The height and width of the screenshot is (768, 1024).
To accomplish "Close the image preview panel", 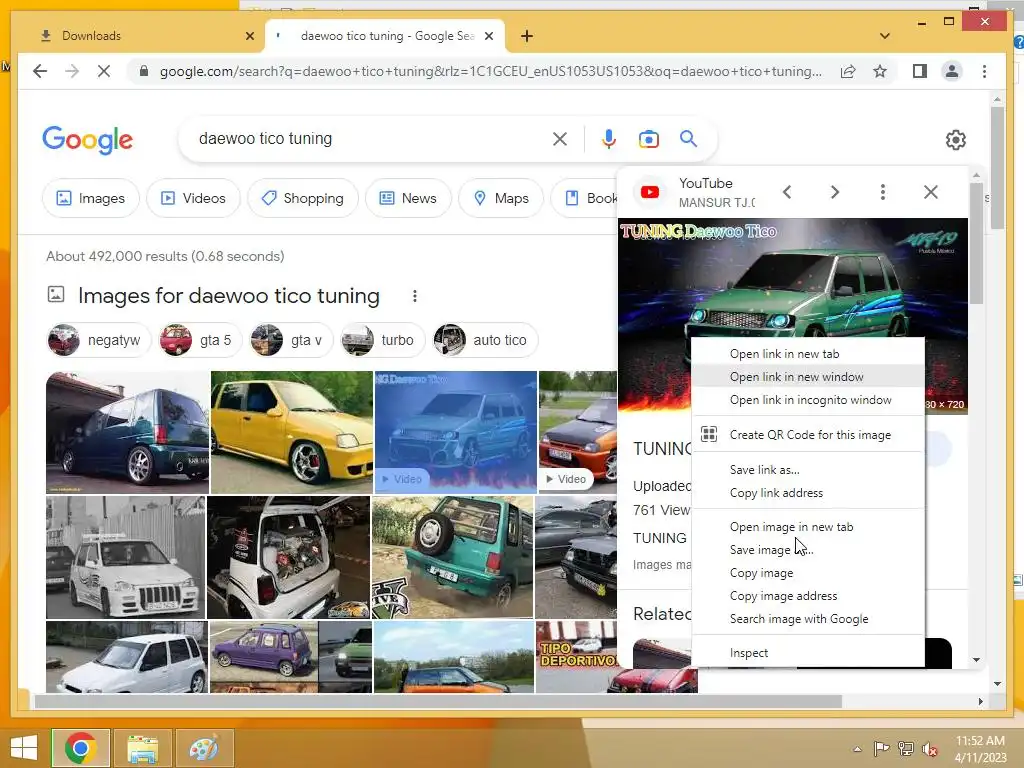I will (x=931, y=192).
